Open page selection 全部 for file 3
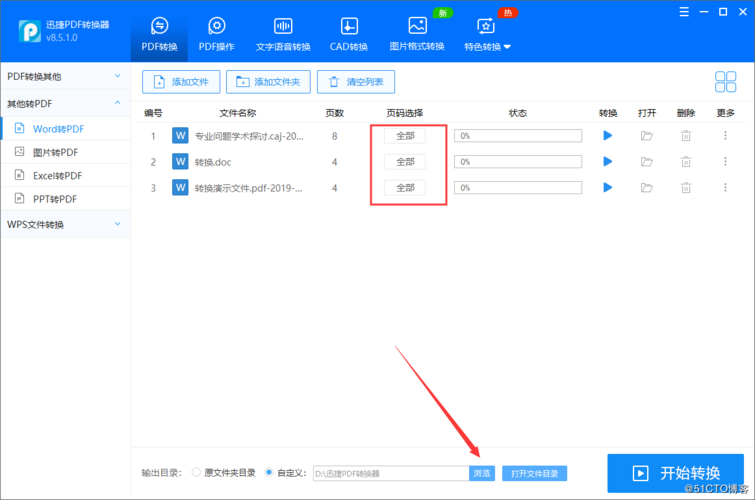This screenshot has width=755, height=500. click(405, 188)
